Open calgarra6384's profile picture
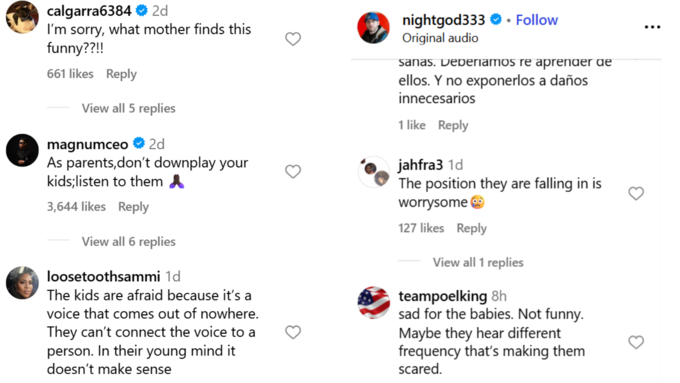 pos(22,17)
